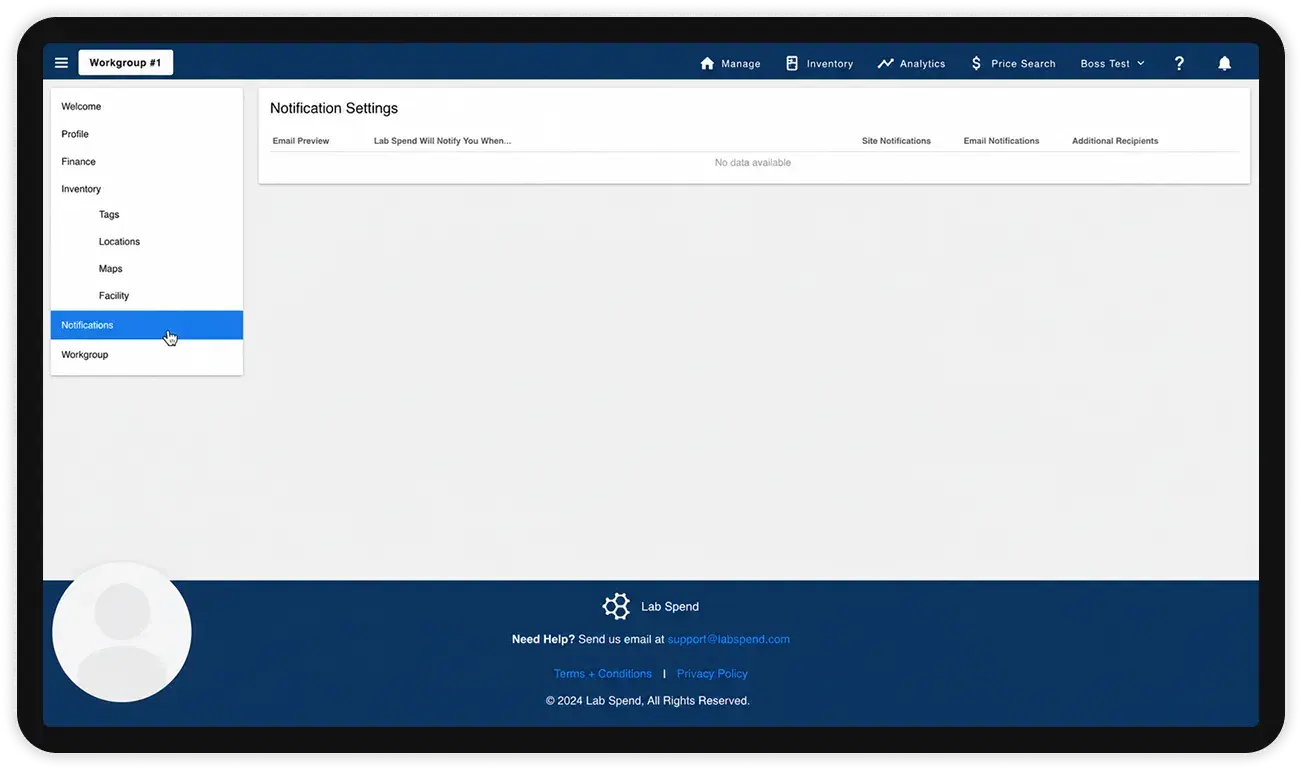
Task: Open Finance in the sidebar
Action: pyautogui.click(x=79, y=161)
